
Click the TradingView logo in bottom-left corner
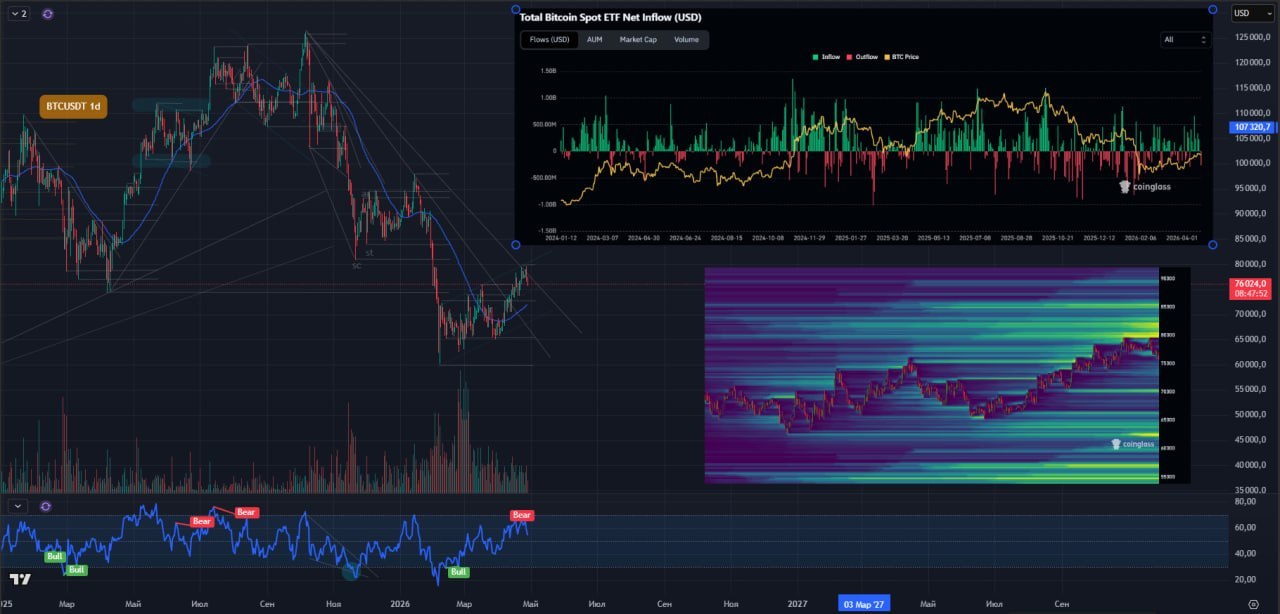19,580
